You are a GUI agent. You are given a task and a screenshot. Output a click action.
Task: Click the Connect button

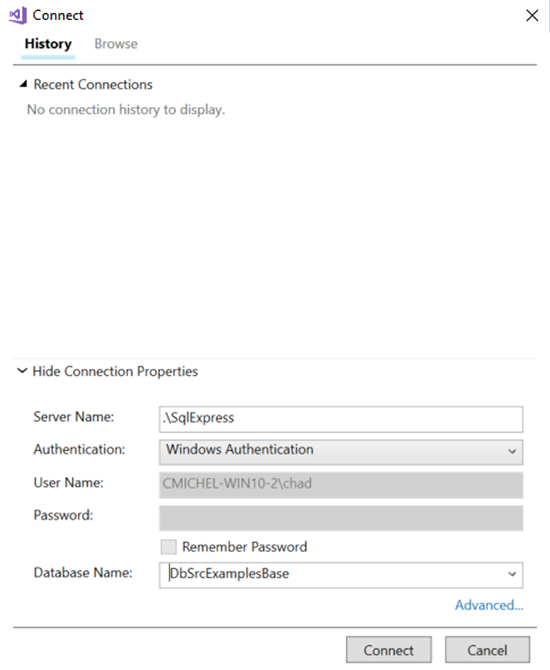pos(388,650)
